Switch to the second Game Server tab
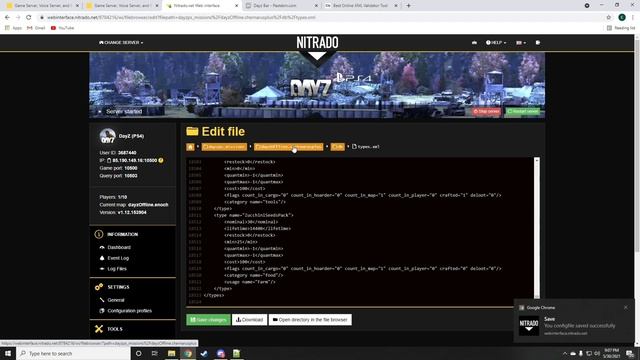This screenshot has height=360, width=640. (x=122, y=6)
